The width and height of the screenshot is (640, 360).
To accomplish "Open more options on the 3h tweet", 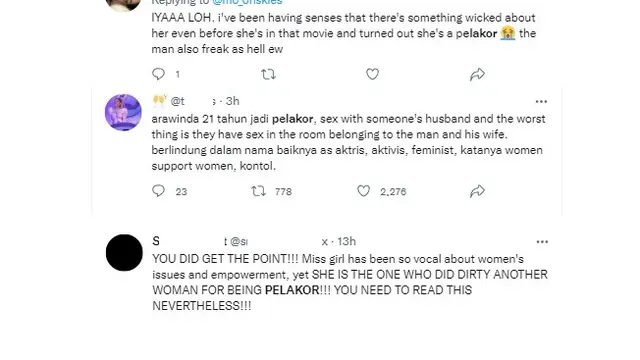I will (541, 102).
